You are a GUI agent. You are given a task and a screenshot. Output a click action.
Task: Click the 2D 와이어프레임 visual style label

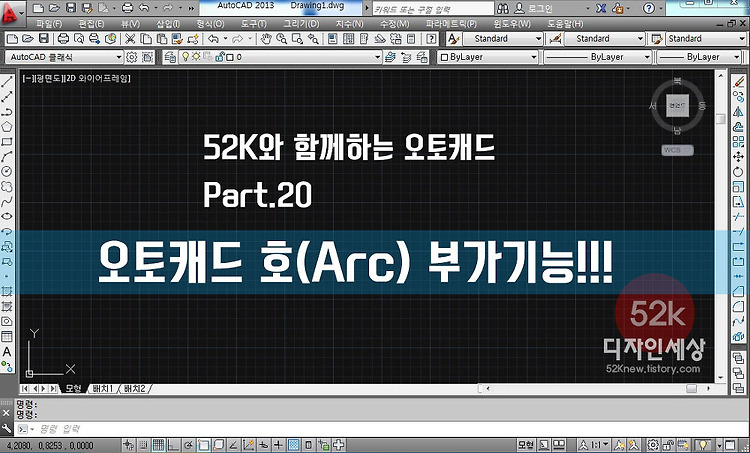(x=98, y=78)
